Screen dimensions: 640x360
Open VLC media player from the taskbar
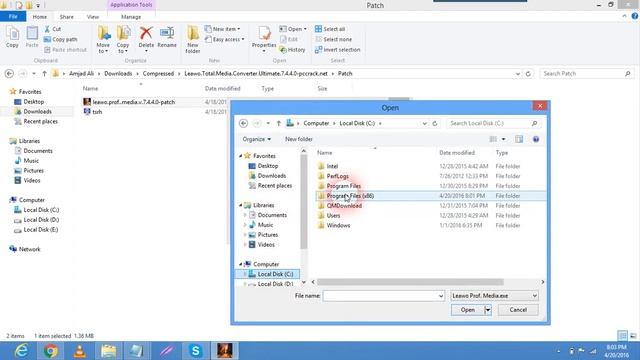(x=80, y=351)
